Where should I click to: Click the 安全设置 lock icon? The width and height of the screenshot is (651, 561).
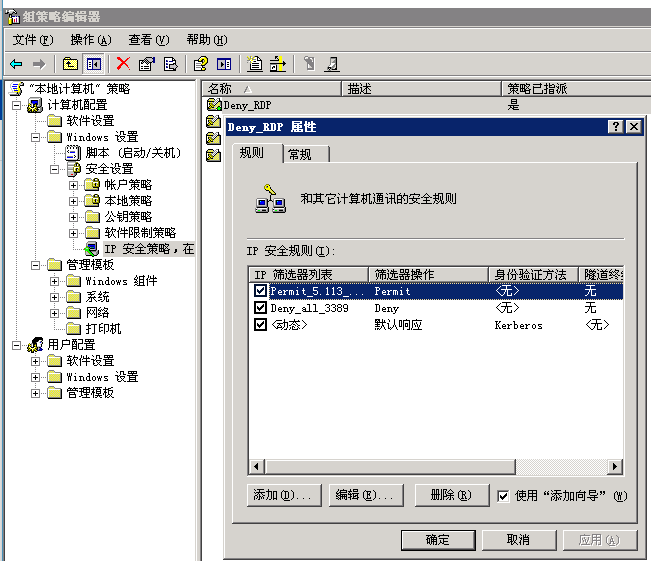[x=74, y=169]
